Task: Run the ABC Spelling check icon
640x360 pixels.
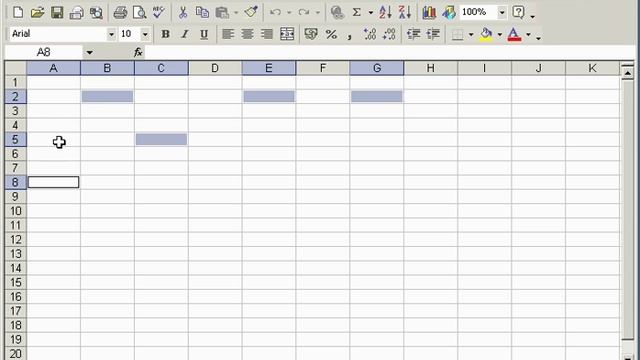Action: [x=158, y=12]
